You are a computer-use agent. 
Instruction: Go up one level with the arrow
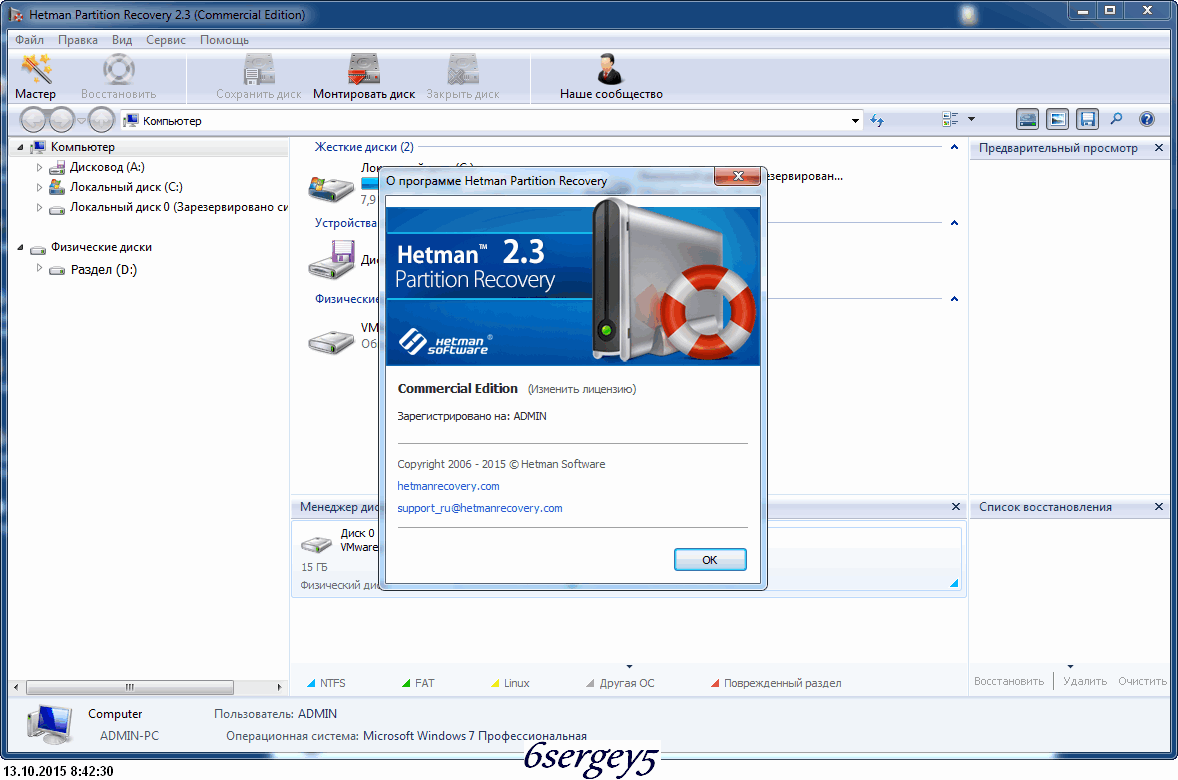point(101,119)
